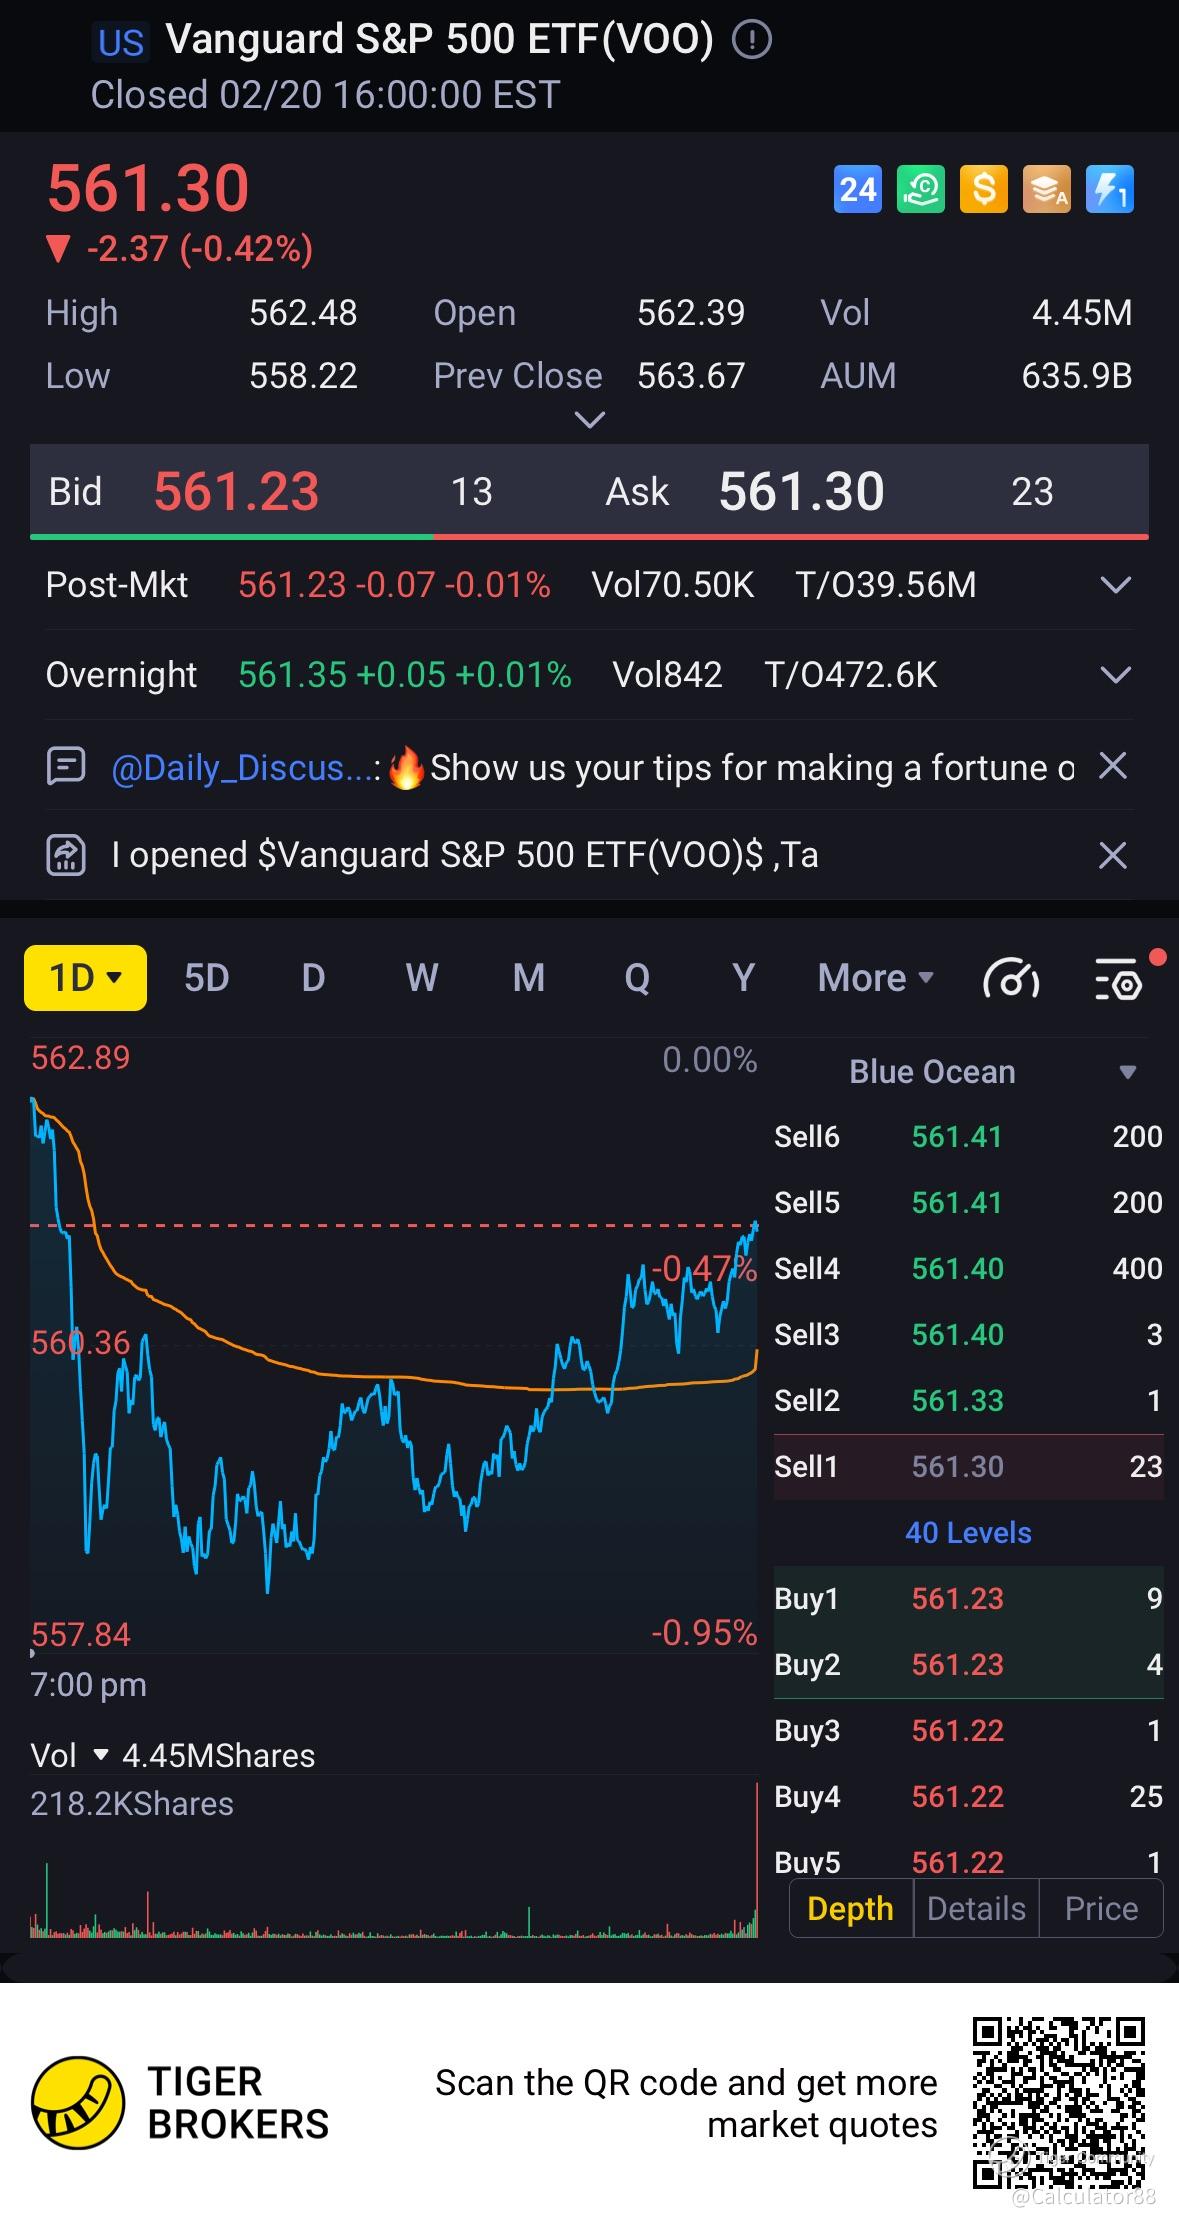Select the Buy1 561.23 order row
Image resolution: width=1179 pixels, height=2223 pixels.
(x=968, y=1599)
